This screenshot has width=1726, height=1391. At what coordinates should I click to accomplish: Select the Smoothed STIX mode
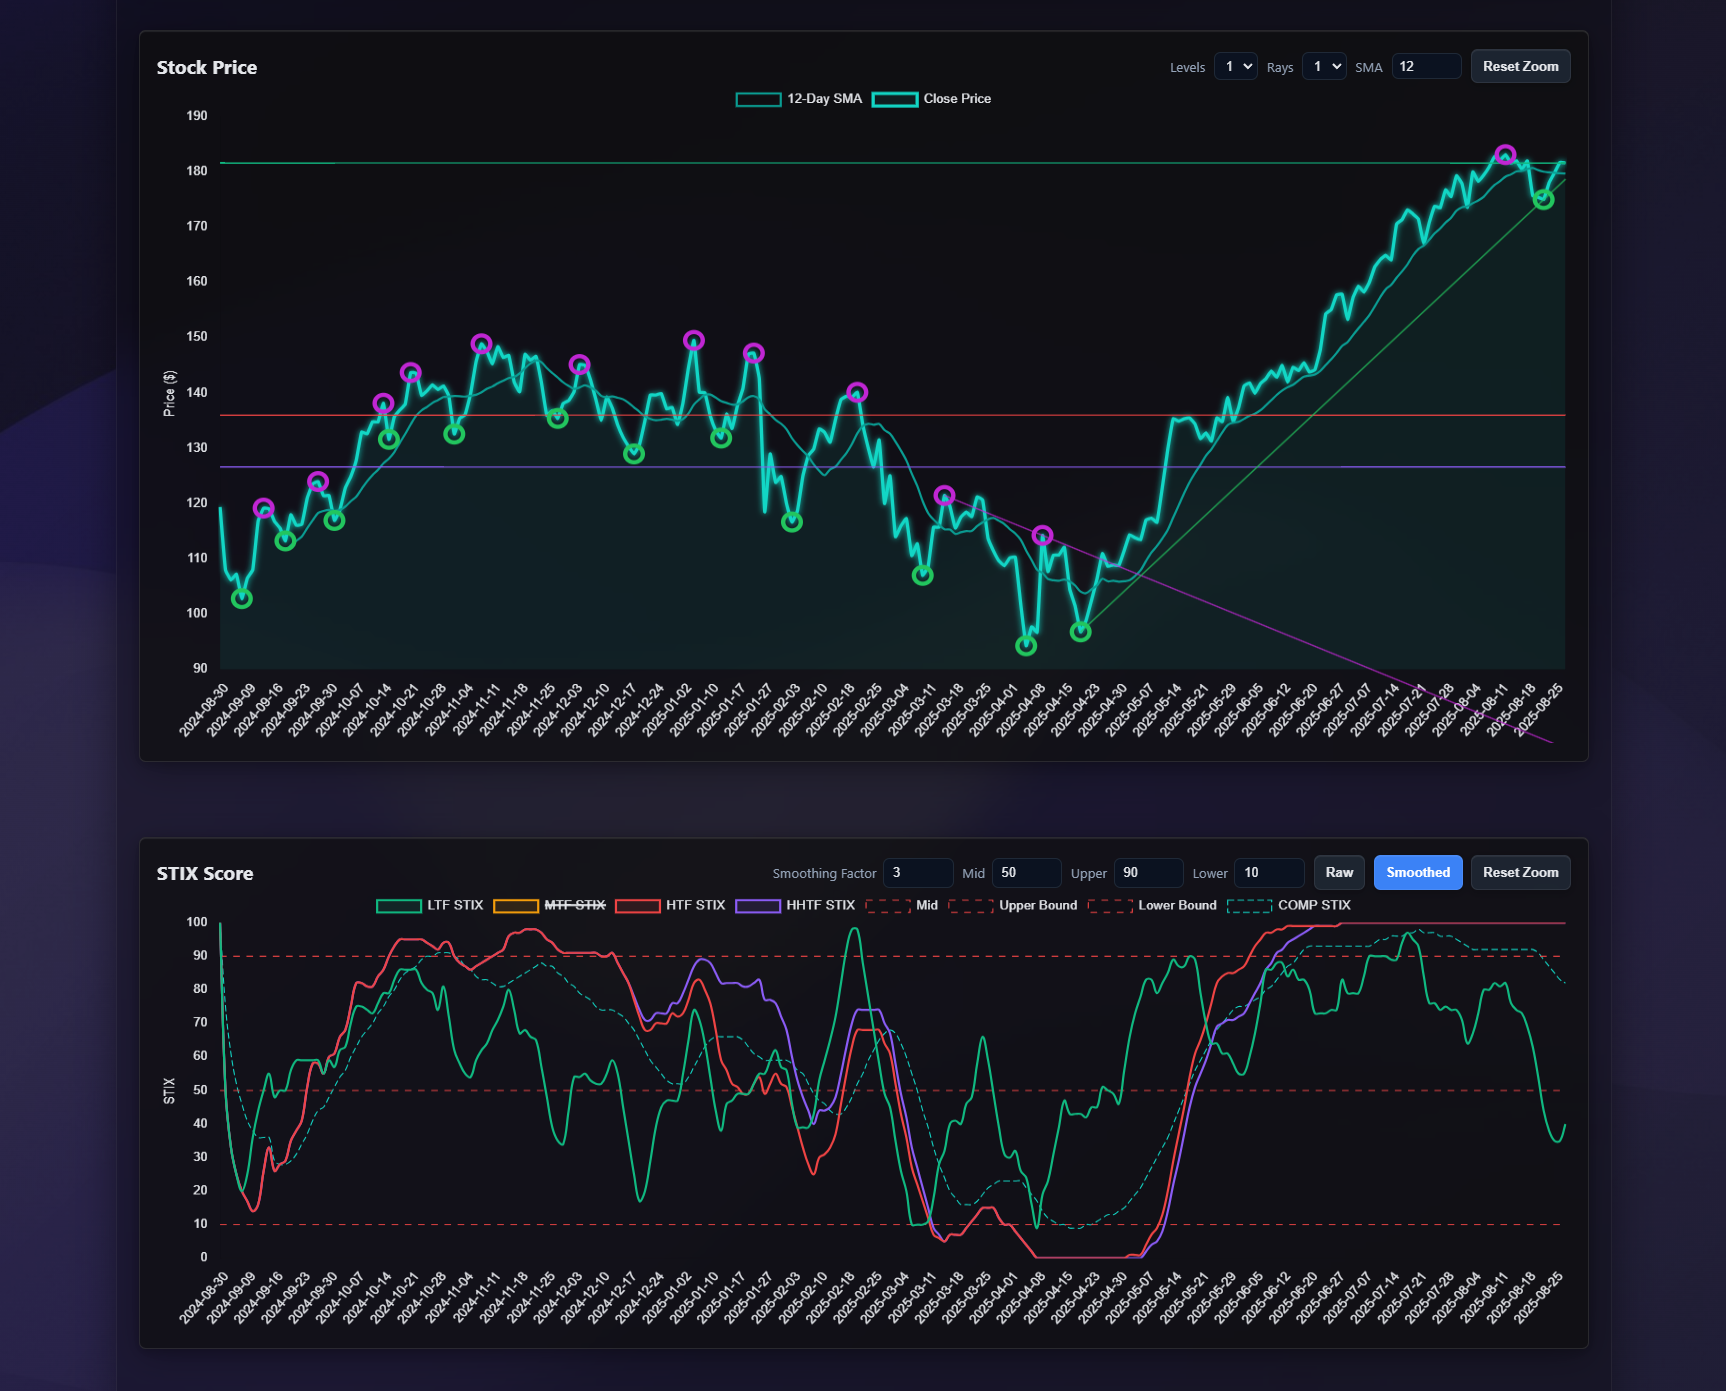click(x=1418, y=873)
